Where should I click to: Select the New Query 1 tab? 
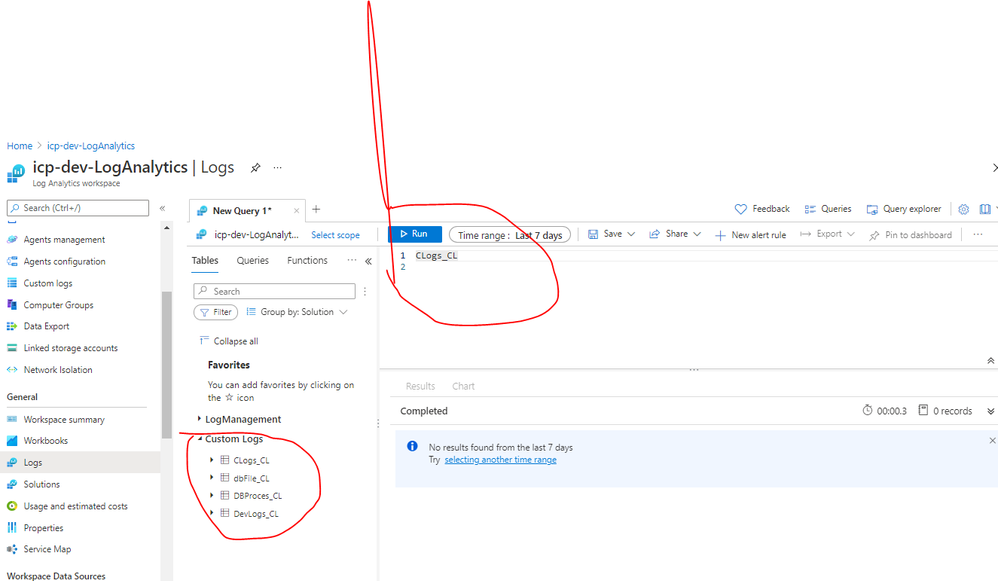point(242,211)
